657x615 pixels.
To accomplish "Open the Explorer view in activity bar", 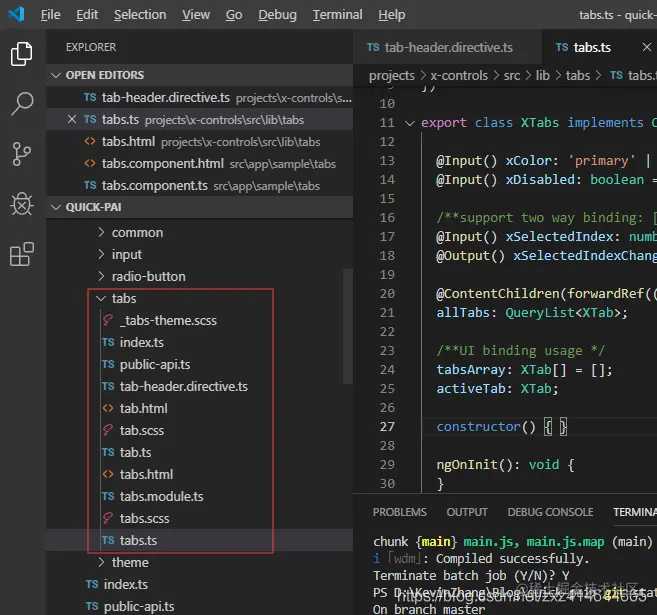I will [22, 54].
